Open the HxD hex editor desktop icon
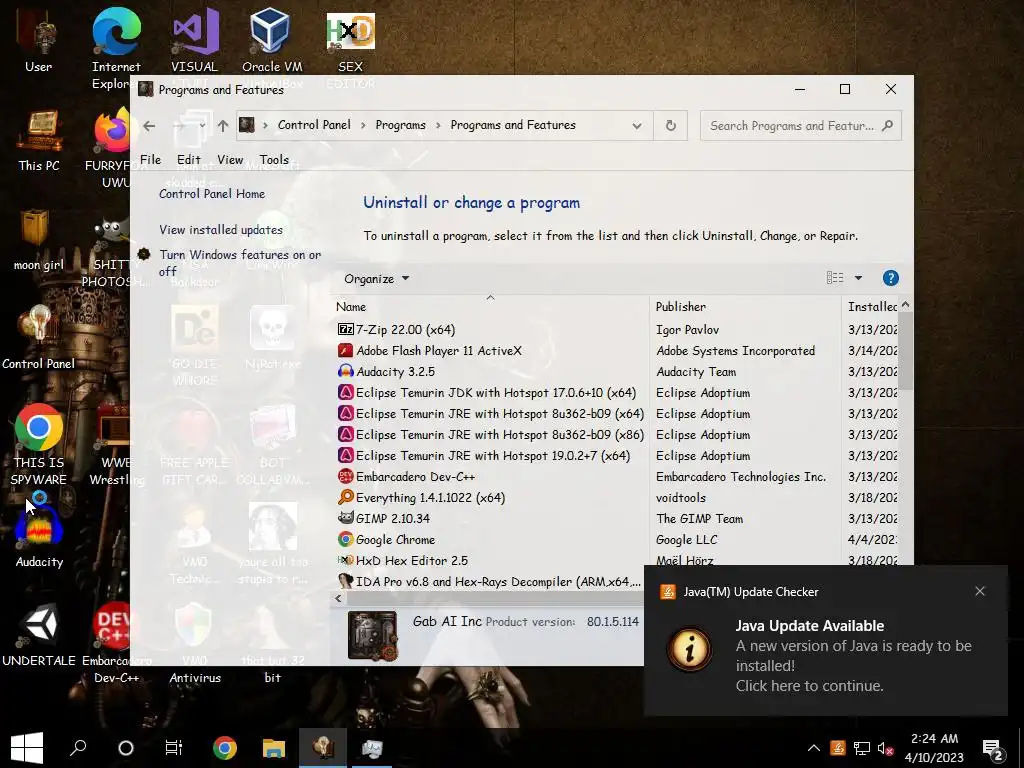 click(x=350, y=42)
